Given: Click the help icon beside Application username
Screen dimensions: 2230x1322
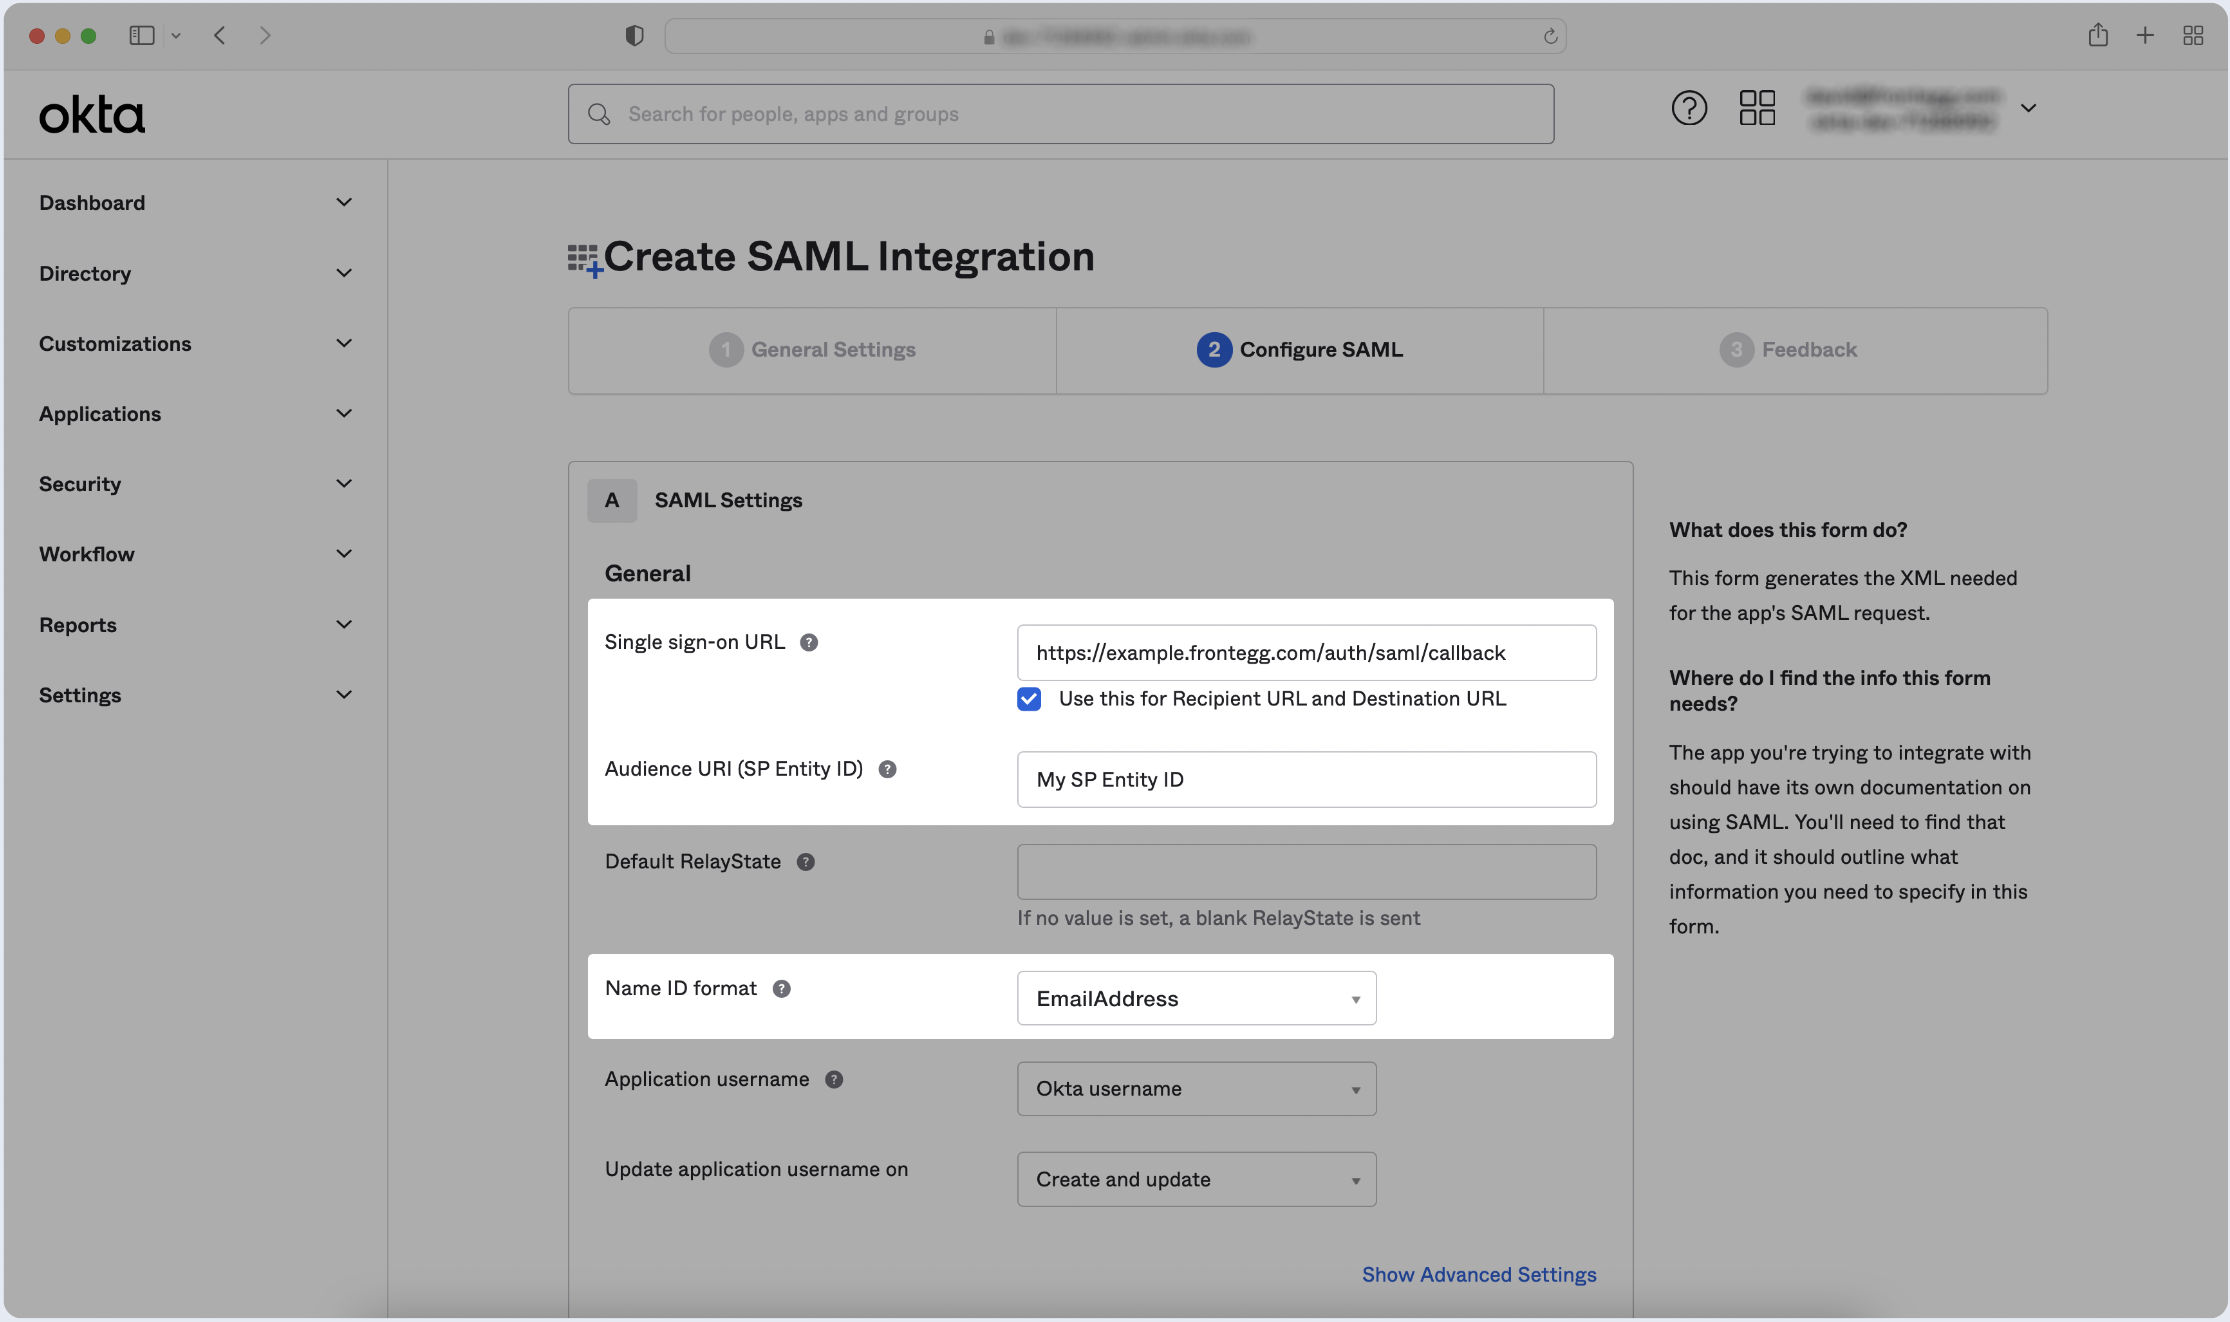Looking at the screenshot, I should [x=834, y=1080].
